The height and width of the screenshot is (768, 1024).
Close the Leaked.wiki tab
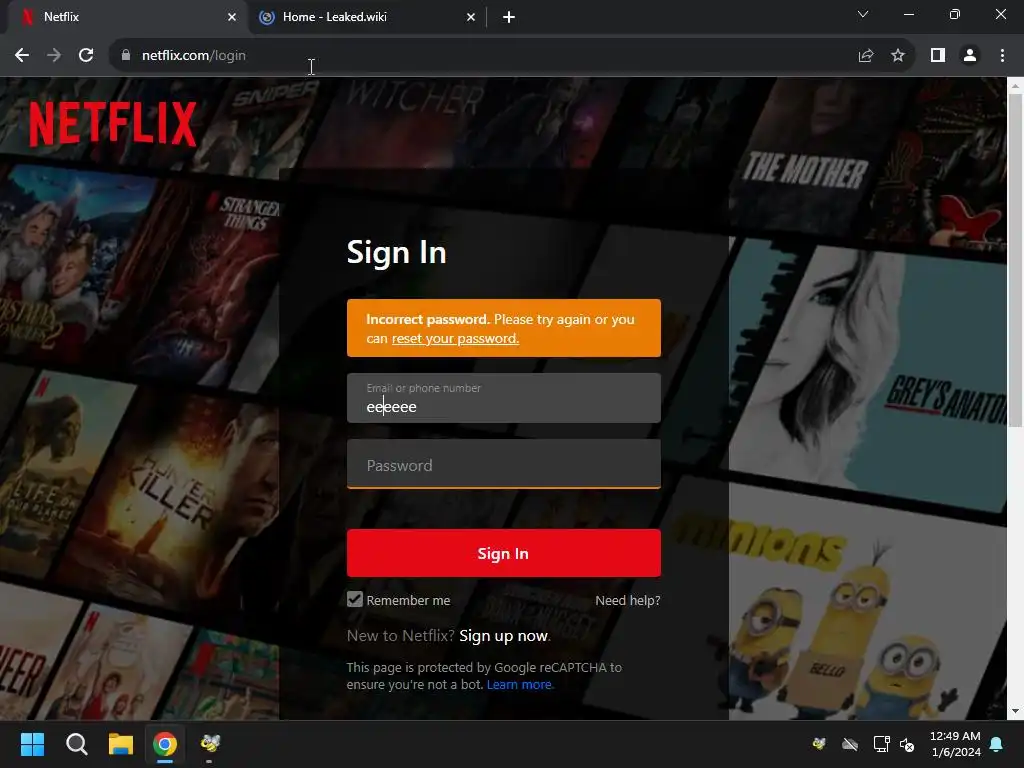[x=471, y=17]
